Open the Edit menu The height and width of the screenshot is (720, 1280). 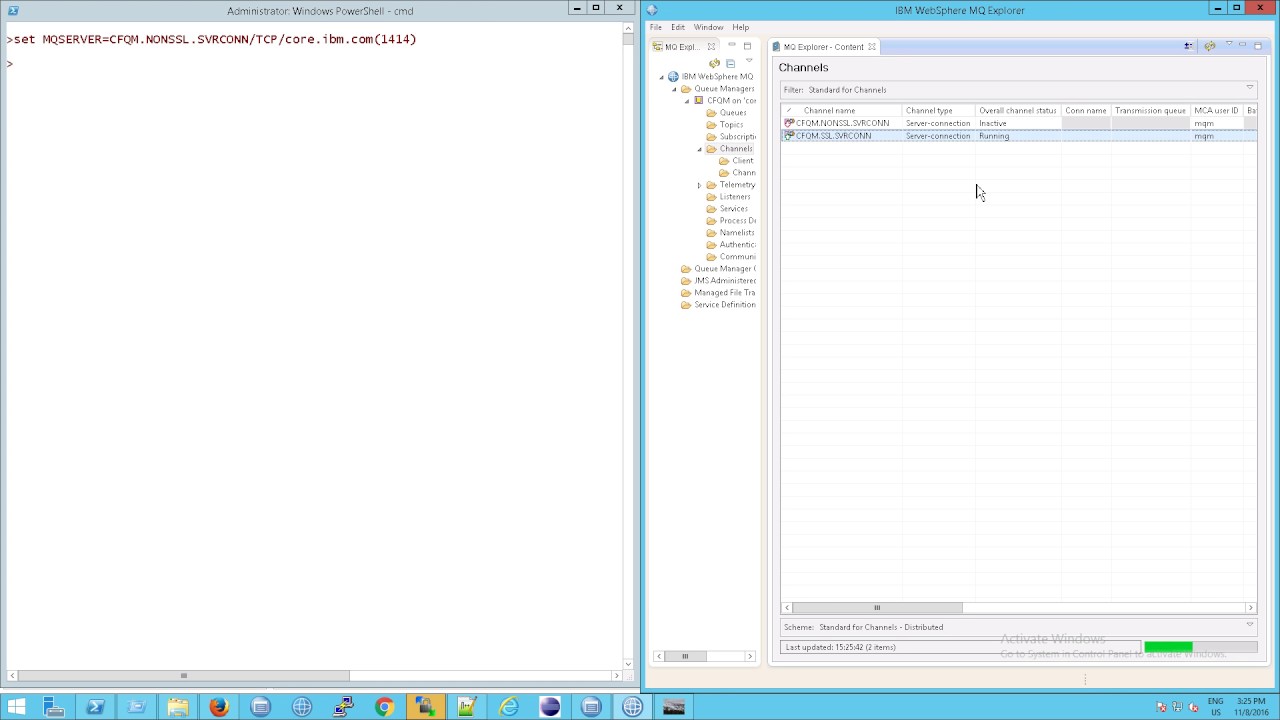678,27
